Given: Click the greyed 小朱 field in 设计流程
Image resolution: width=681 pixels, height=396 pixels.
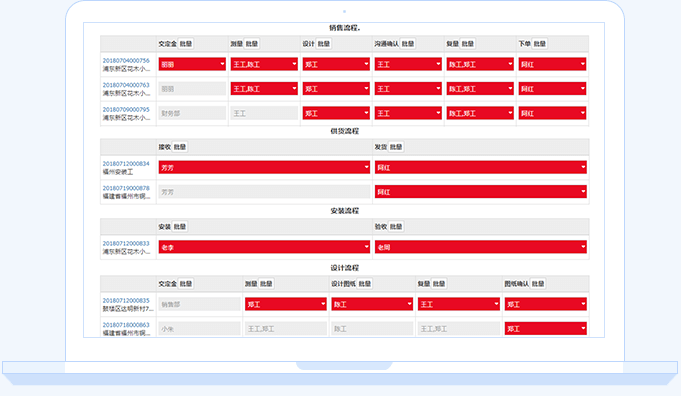Looking at the screenshot, I should [x=199, y=329].
